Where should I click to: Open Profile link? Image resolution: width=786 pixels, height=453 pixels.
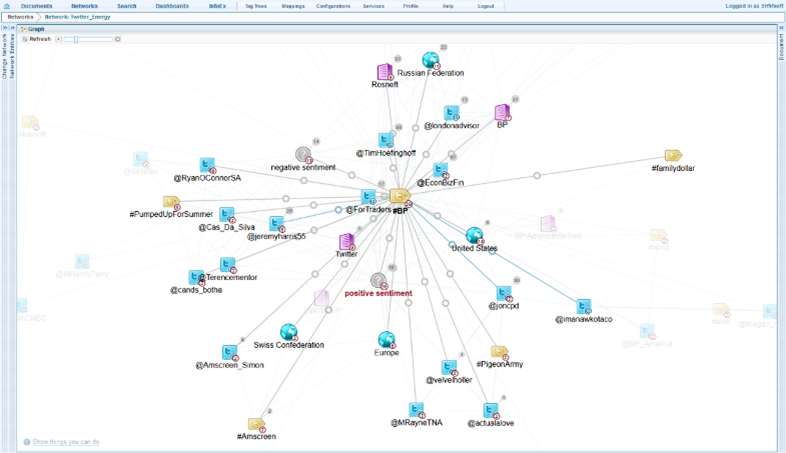point(411,6)
